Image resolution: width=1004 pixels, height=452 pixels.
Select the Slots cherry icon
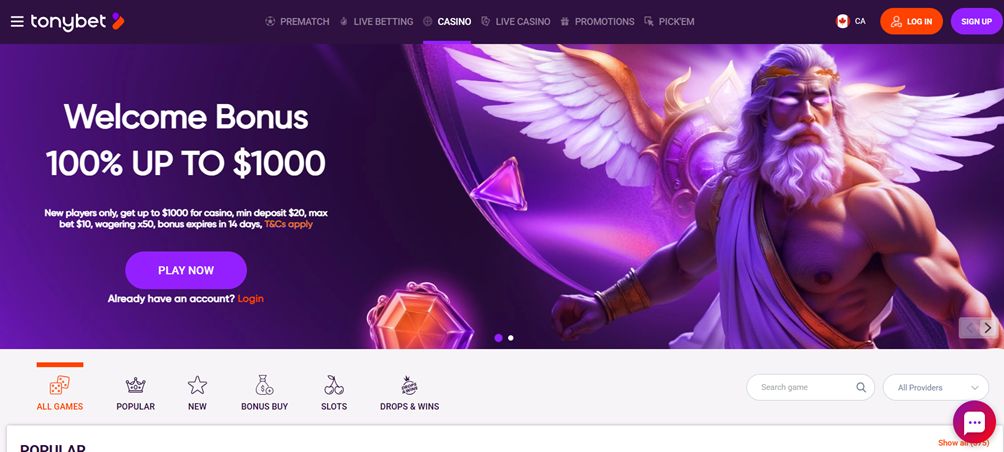click(x=334, y=385)
